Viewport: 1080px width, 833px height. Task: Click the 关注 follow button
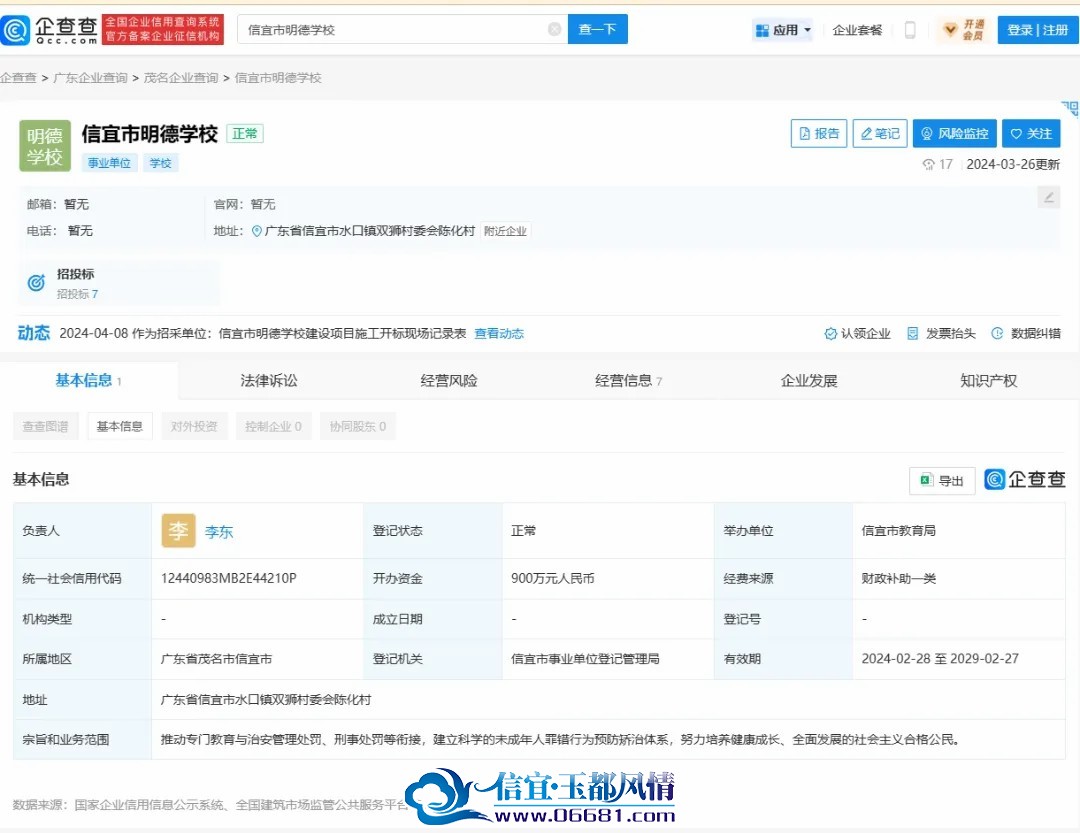tap(1031, 134)
